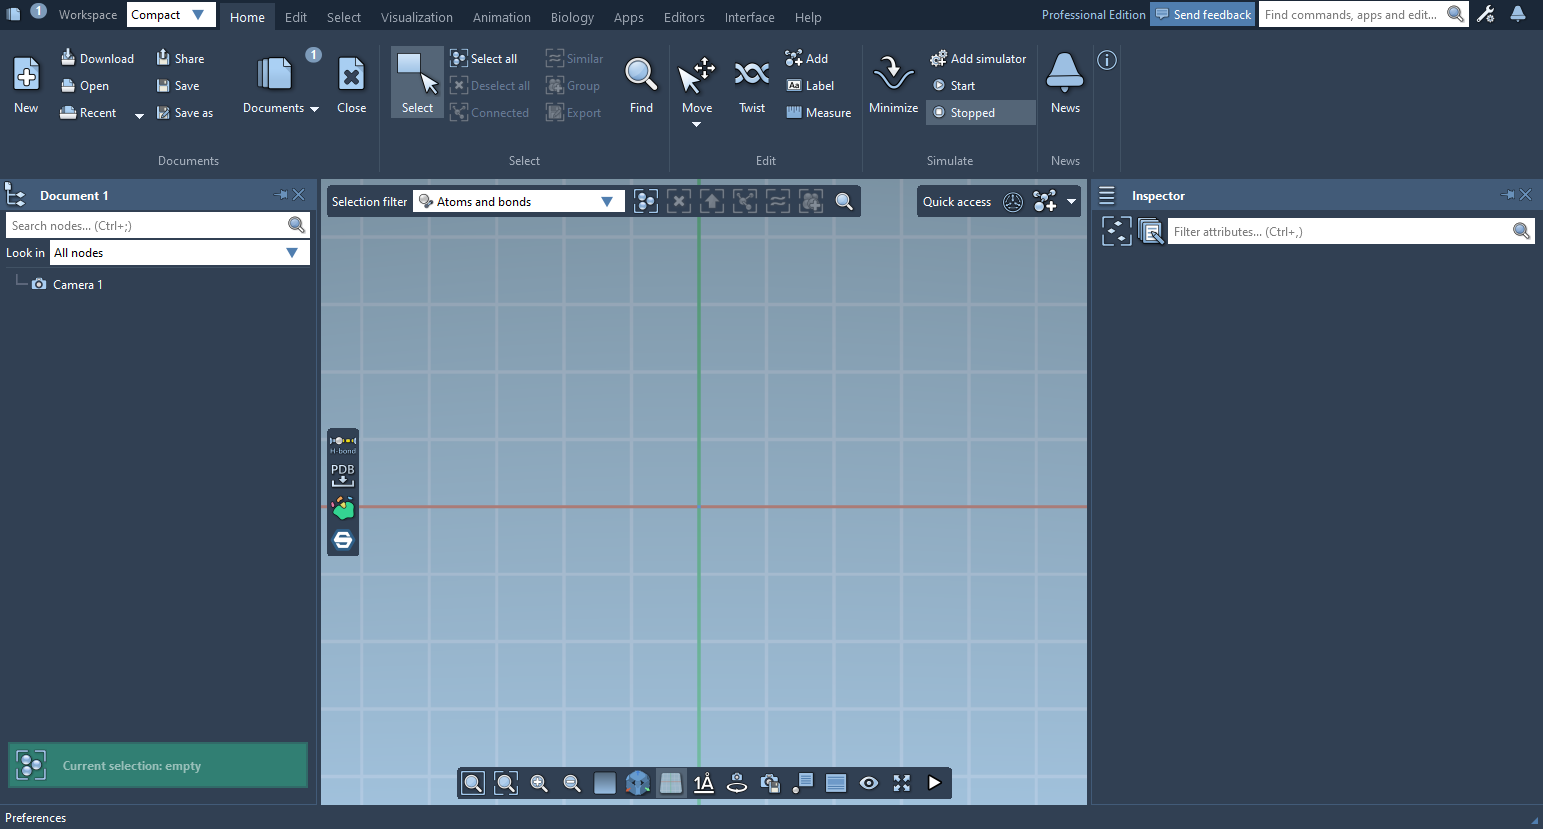Open the view cube orientation icon
The image size is (1543, 829).
(x=638, y=783)
